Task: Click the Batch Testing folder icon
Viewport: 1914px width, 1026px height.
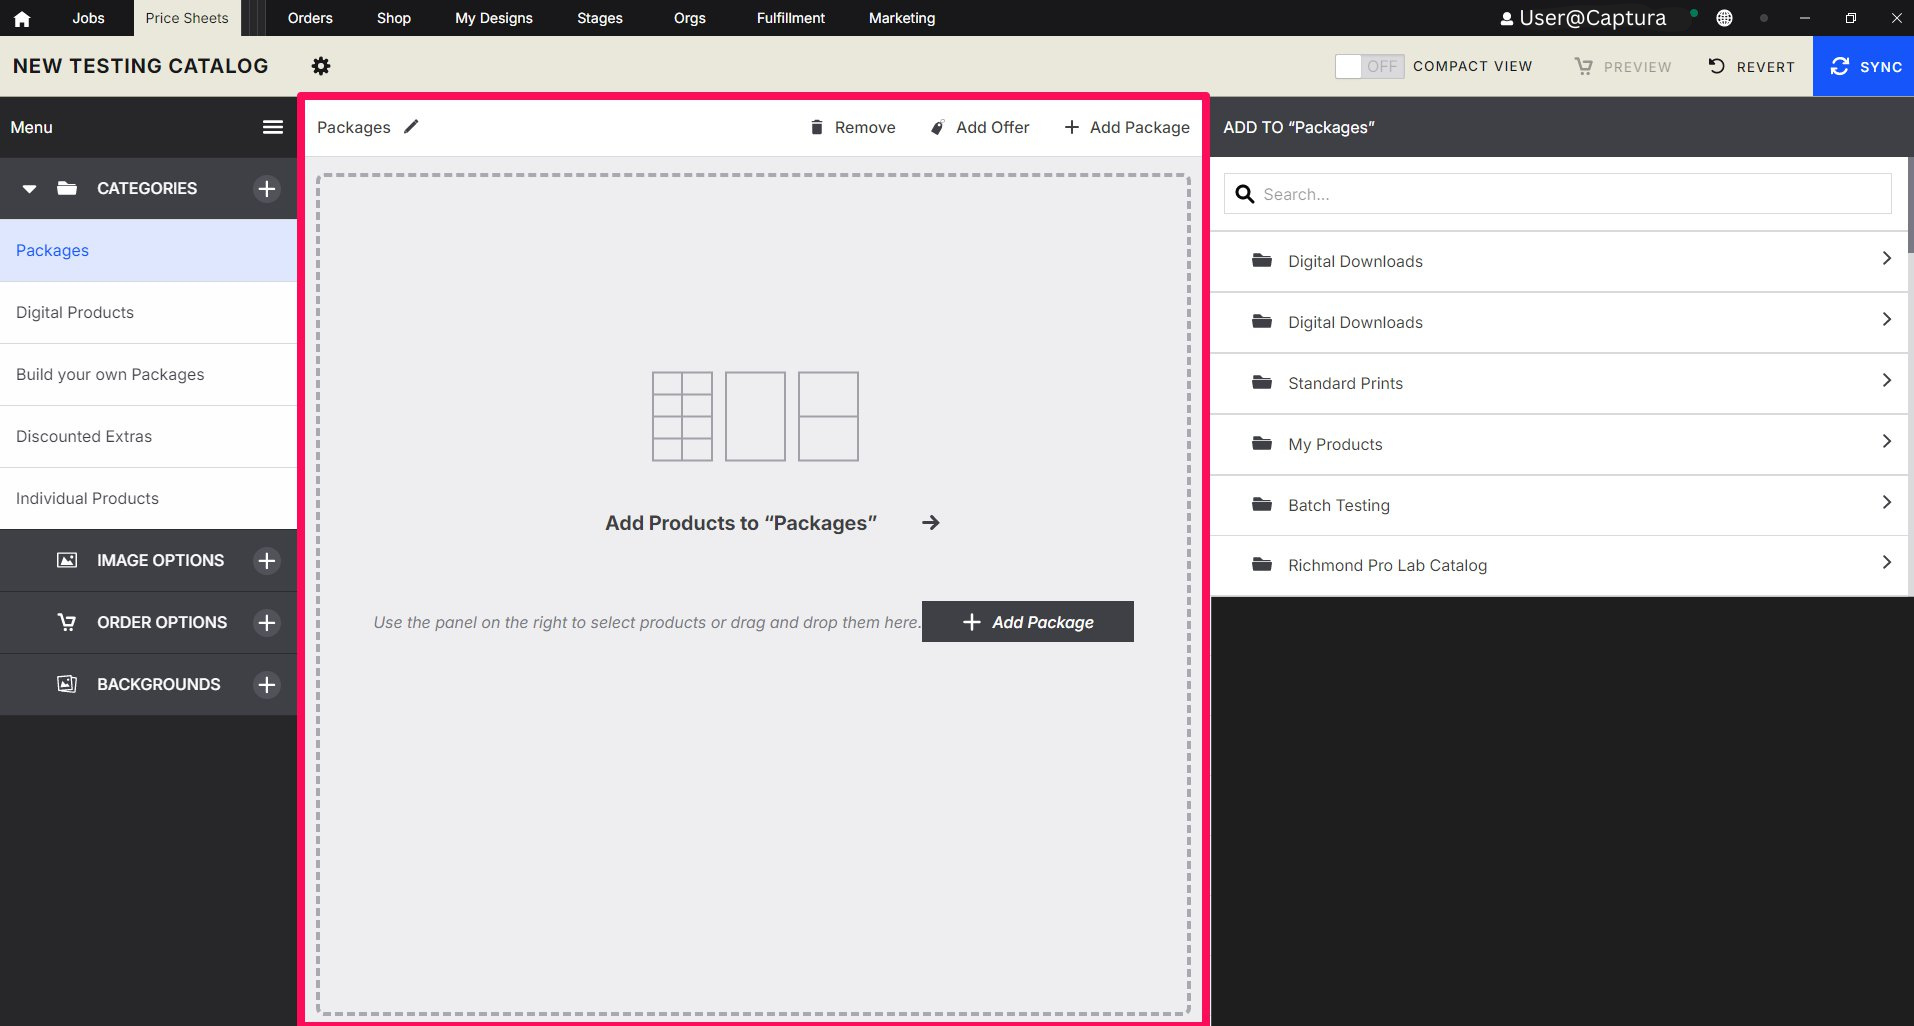Action: point(1262,505)
